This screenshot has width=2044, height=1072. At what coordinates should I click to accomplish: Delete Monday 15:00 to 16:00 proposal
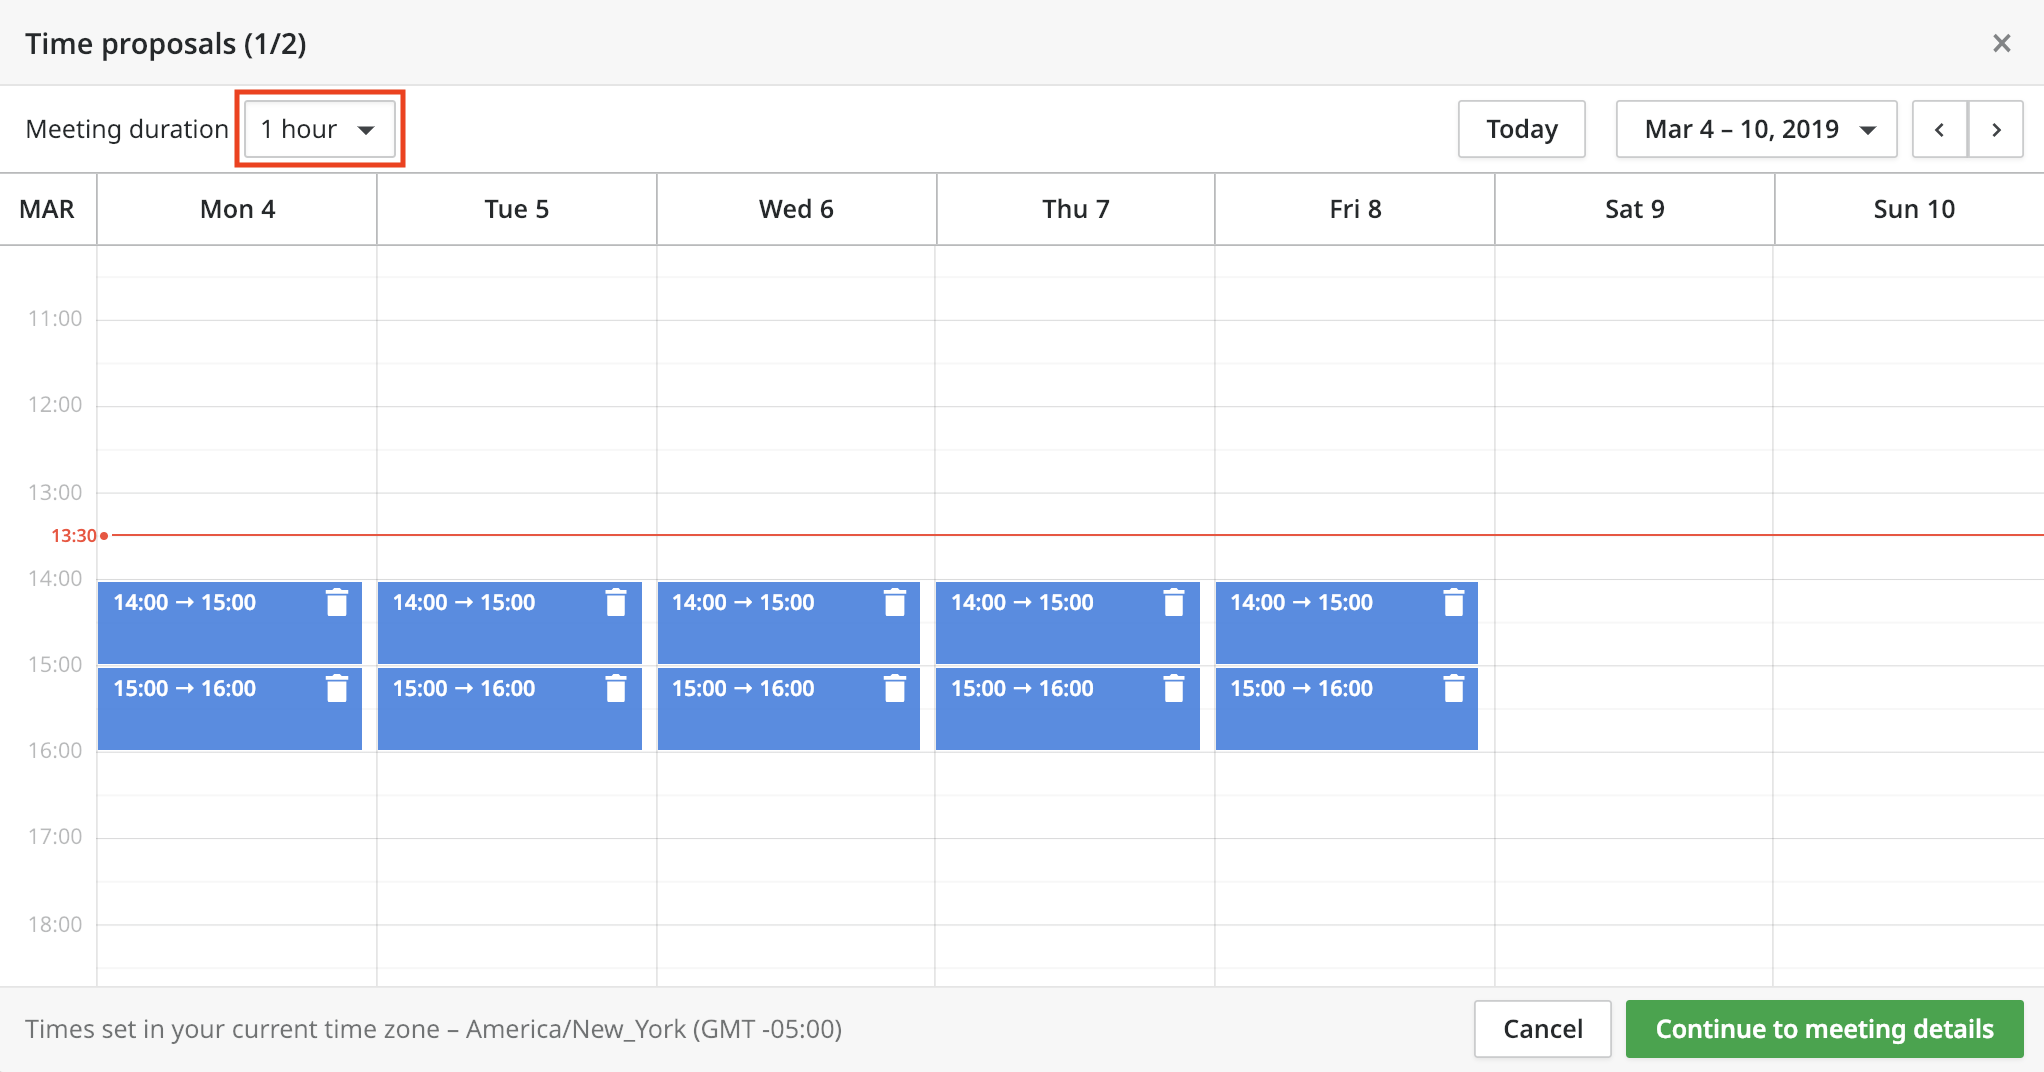coord(337,688)
